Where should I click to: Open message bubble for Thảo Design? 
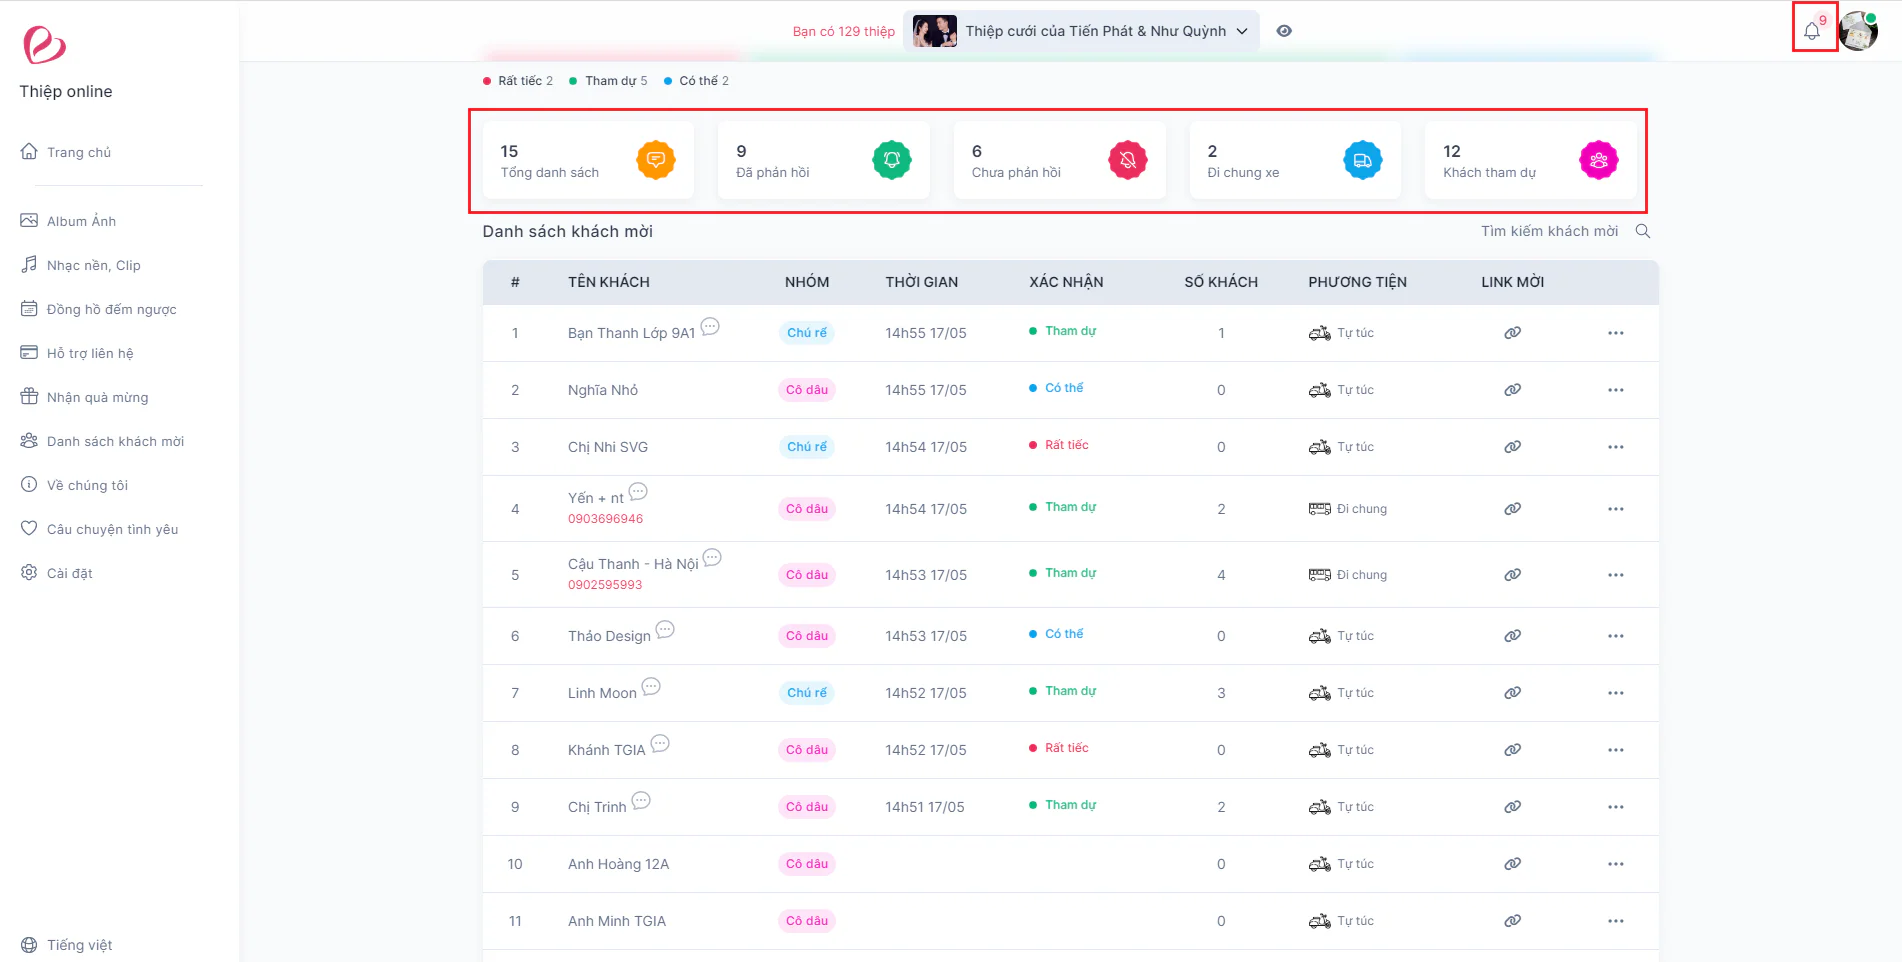[665, 629]
